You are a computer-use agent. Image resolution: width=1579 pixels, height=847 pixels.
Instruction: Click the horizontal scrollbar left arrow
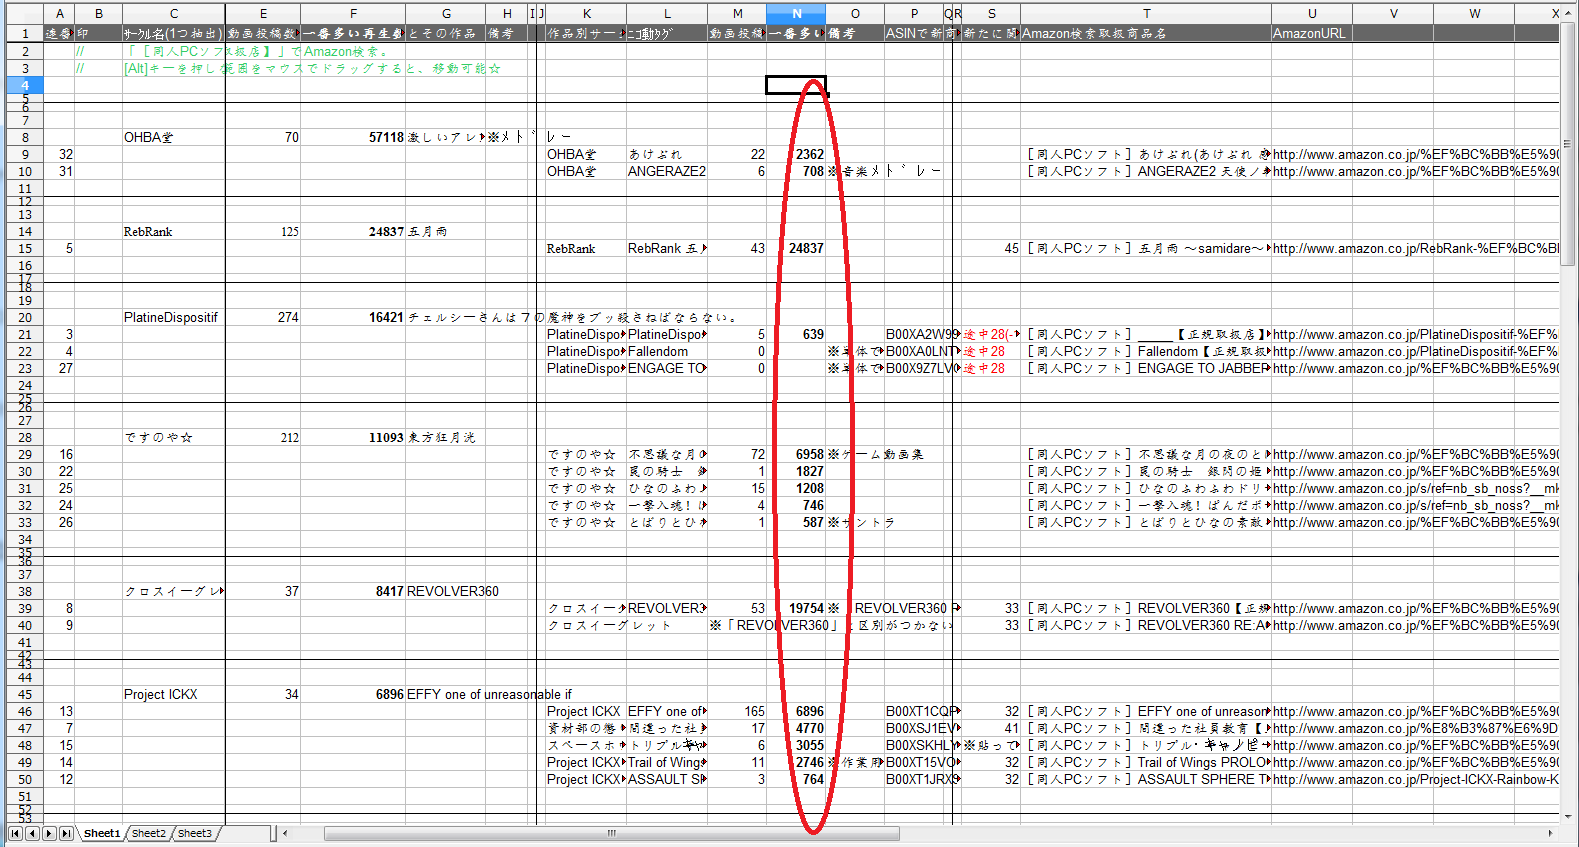[285, 833]
